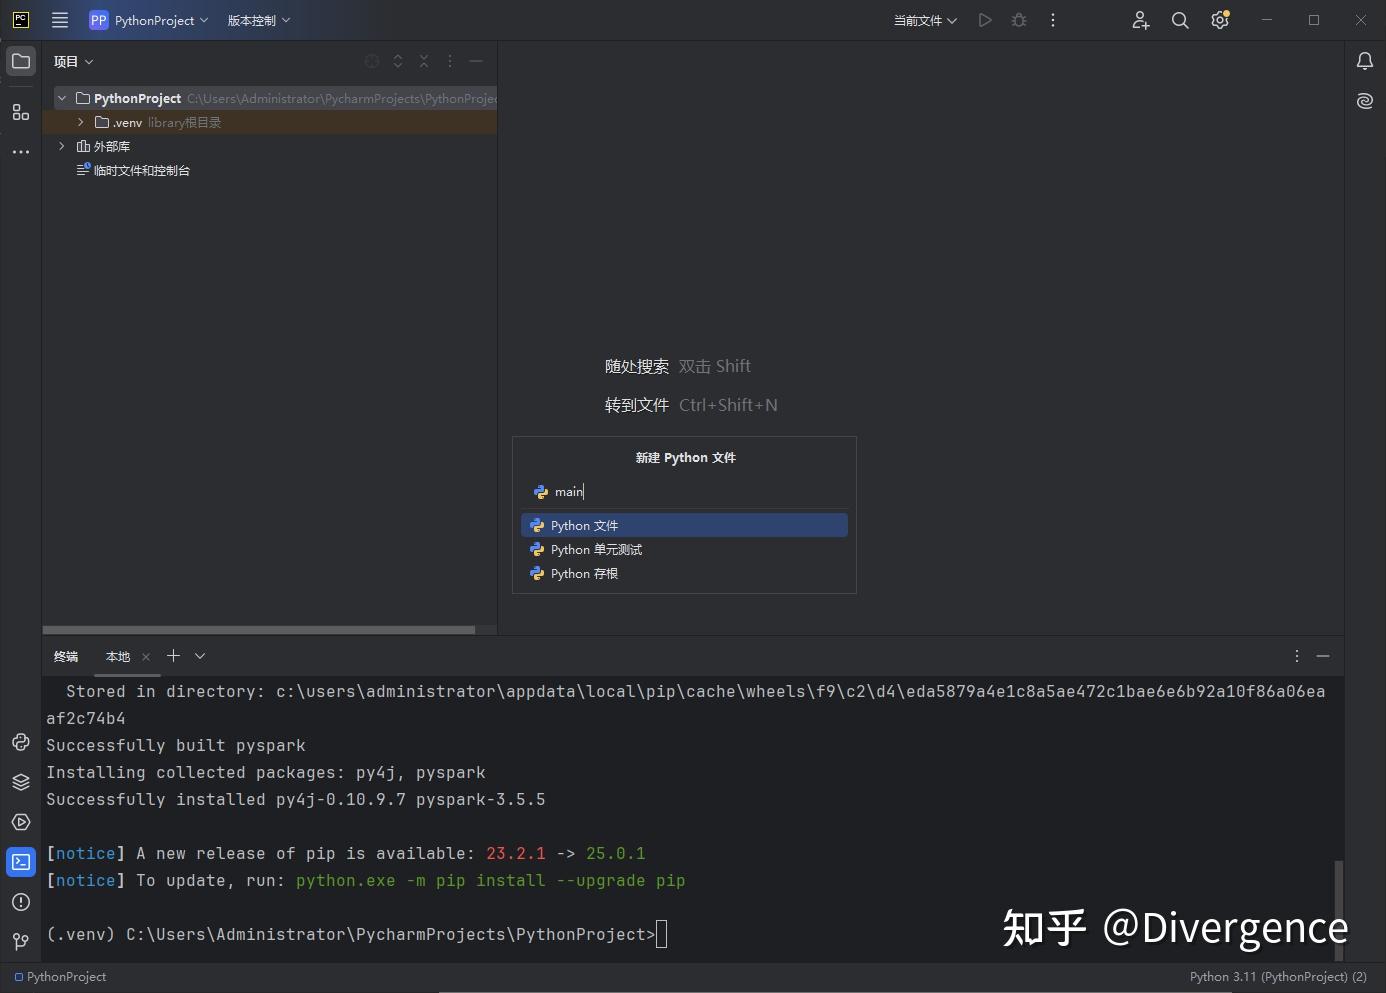The width and height of the screenshot is (1386, 993).
Task: Open Search Everywhere with the magnifier
Action: [1180, 20]
